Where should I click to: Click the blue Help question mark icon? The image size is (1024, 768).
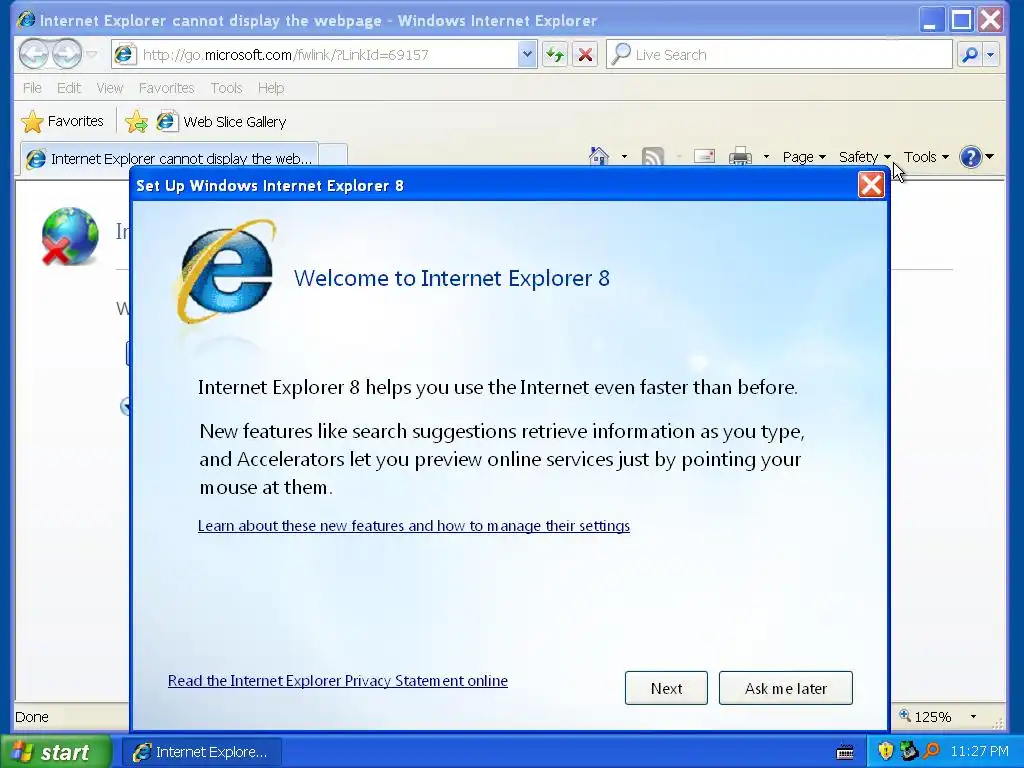(970, 157)
